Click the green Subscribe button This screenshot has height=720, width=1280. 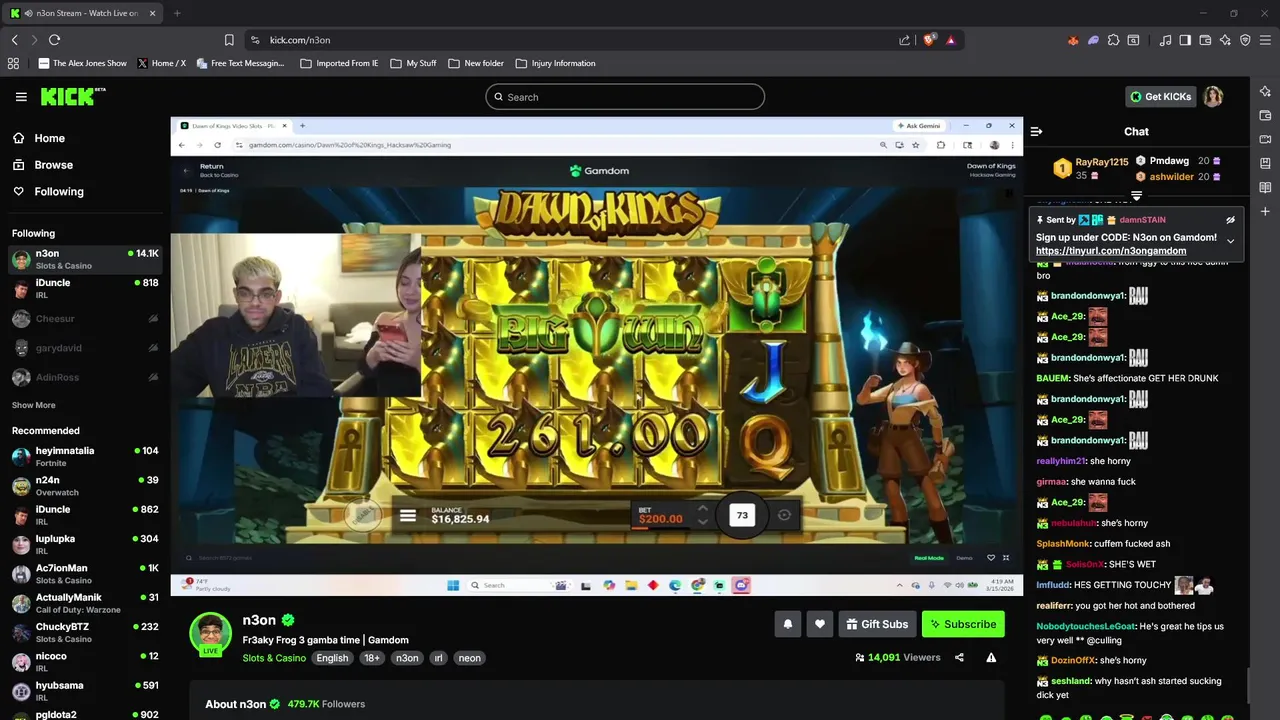[963, 624]
